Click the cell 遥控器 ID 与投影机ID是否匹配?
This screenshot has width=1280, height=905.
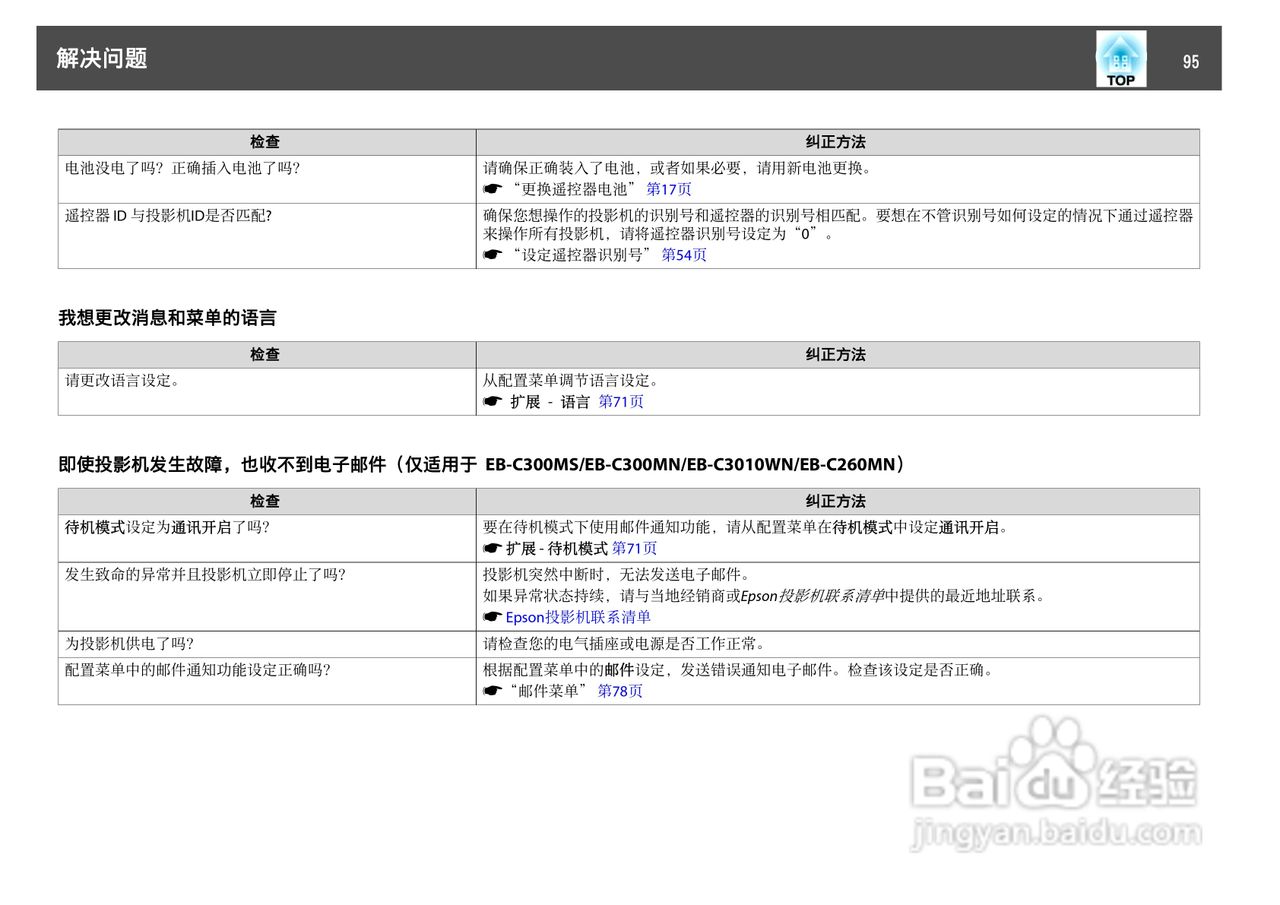point(267,235)
